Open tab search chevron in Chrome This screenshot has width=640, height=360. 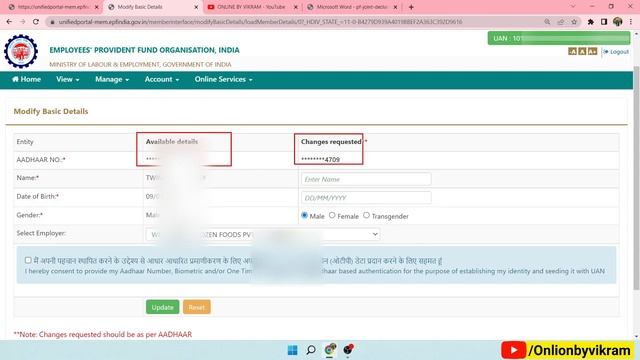(x=573, y=7)
